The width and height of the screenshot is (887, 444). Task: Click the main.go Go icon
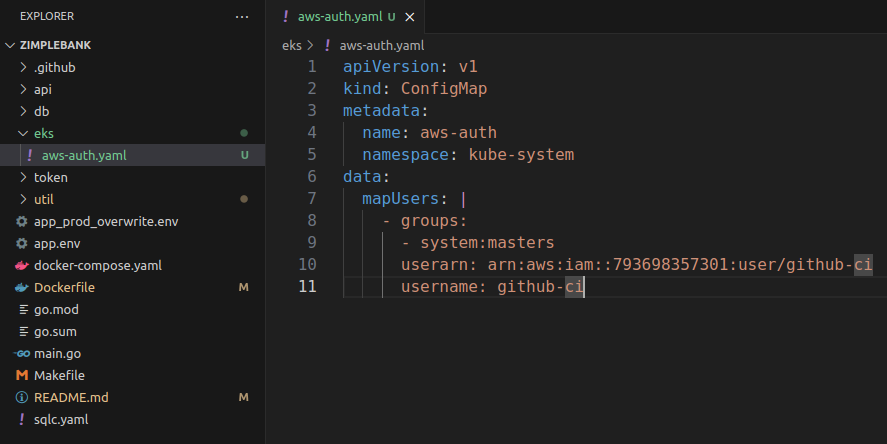[22, 353]
